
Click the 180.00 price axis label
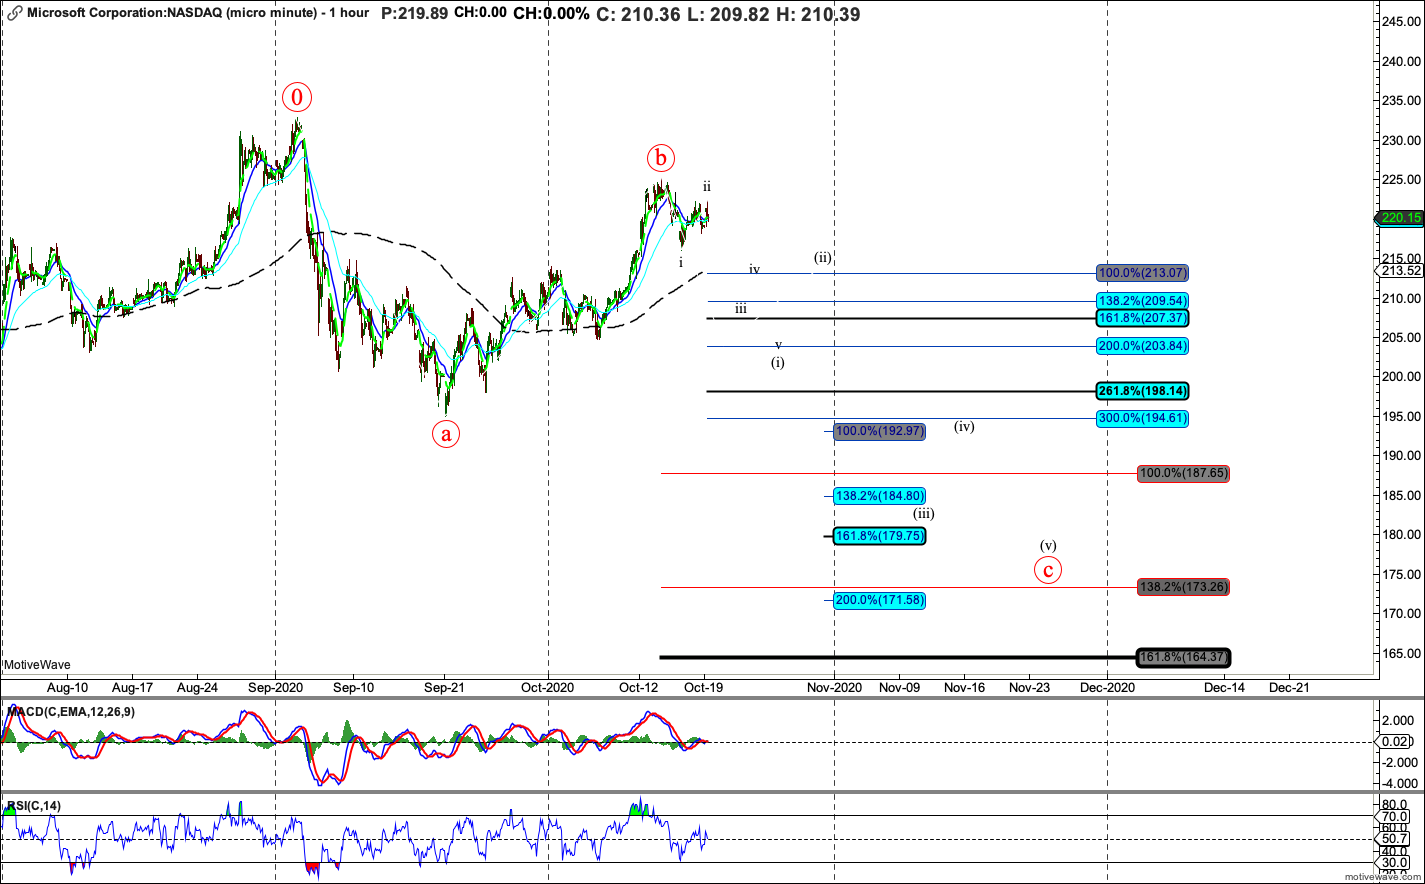click(x=1402, y=535)
